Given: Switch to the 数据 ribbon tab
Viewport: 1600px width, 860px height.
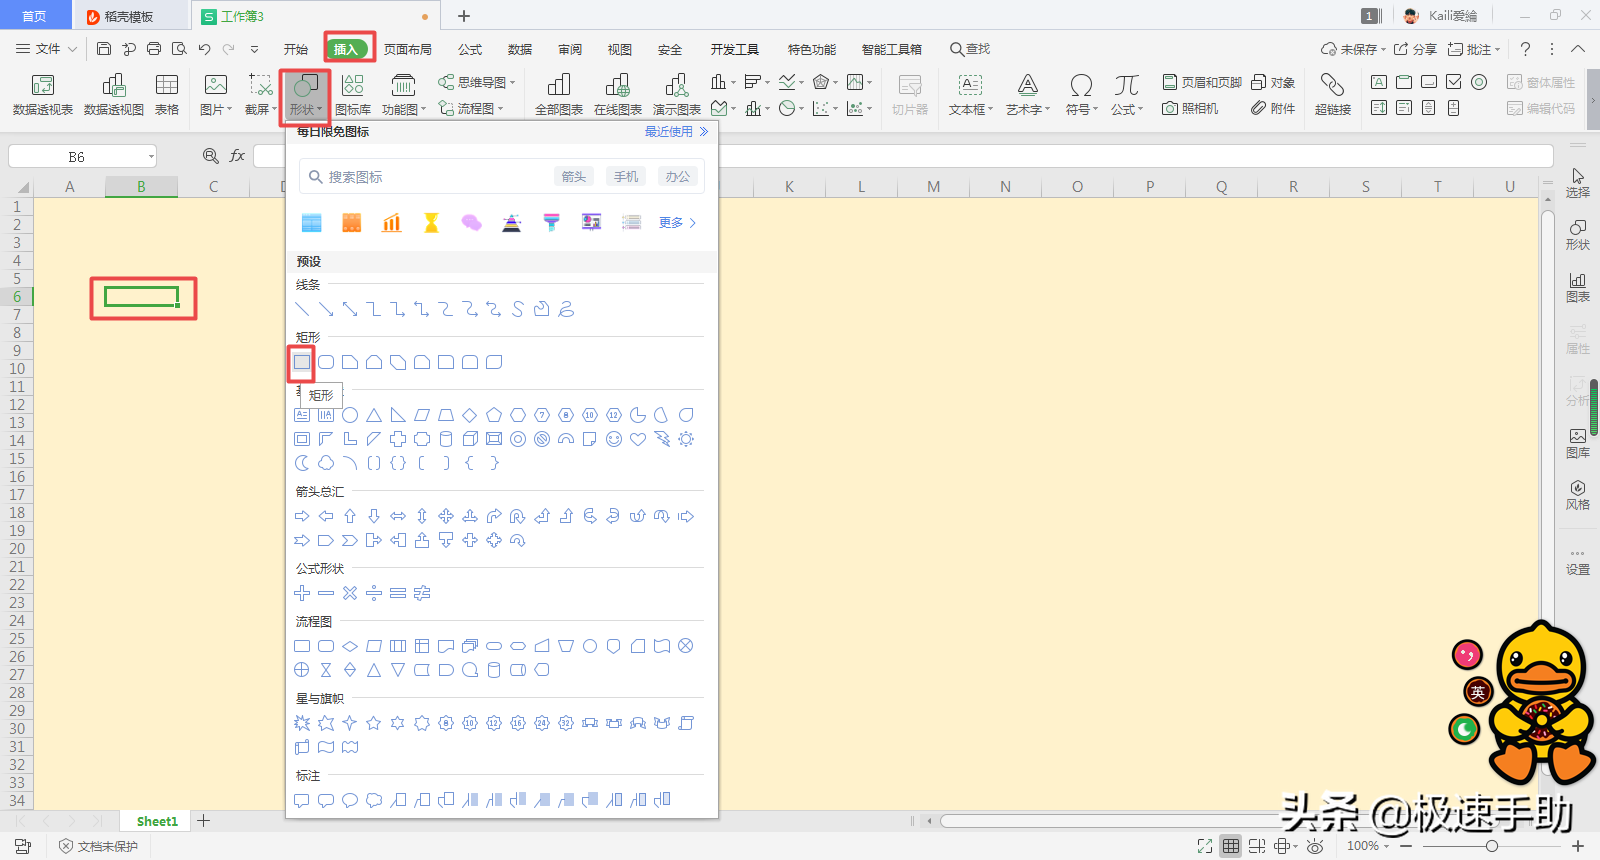Looking at the screenshot, I should coord(520,49).
